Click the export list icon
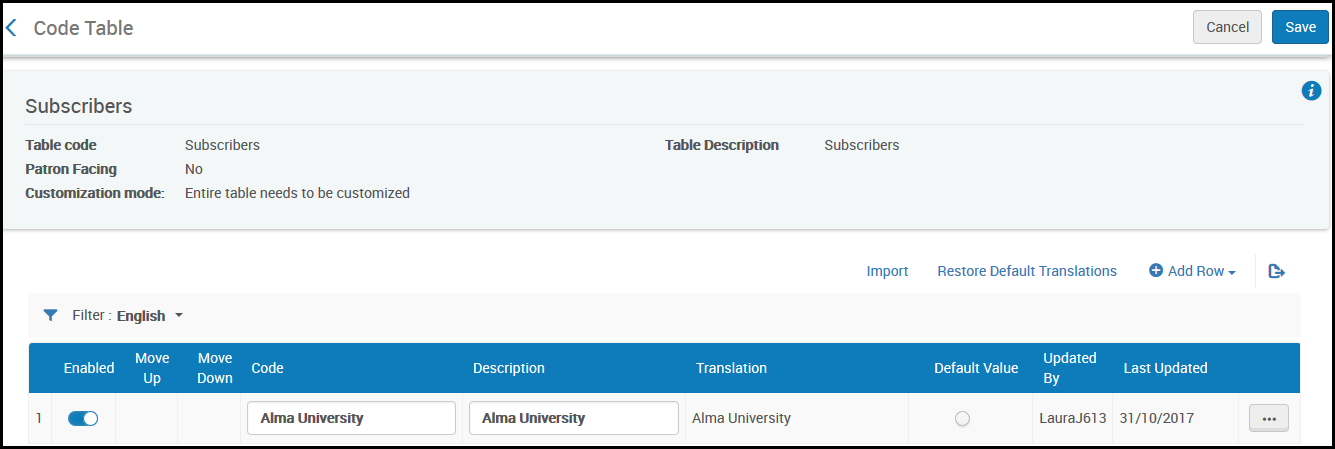The height and width of the screenshot is (449, 1335). click(x=1276, y=271)
